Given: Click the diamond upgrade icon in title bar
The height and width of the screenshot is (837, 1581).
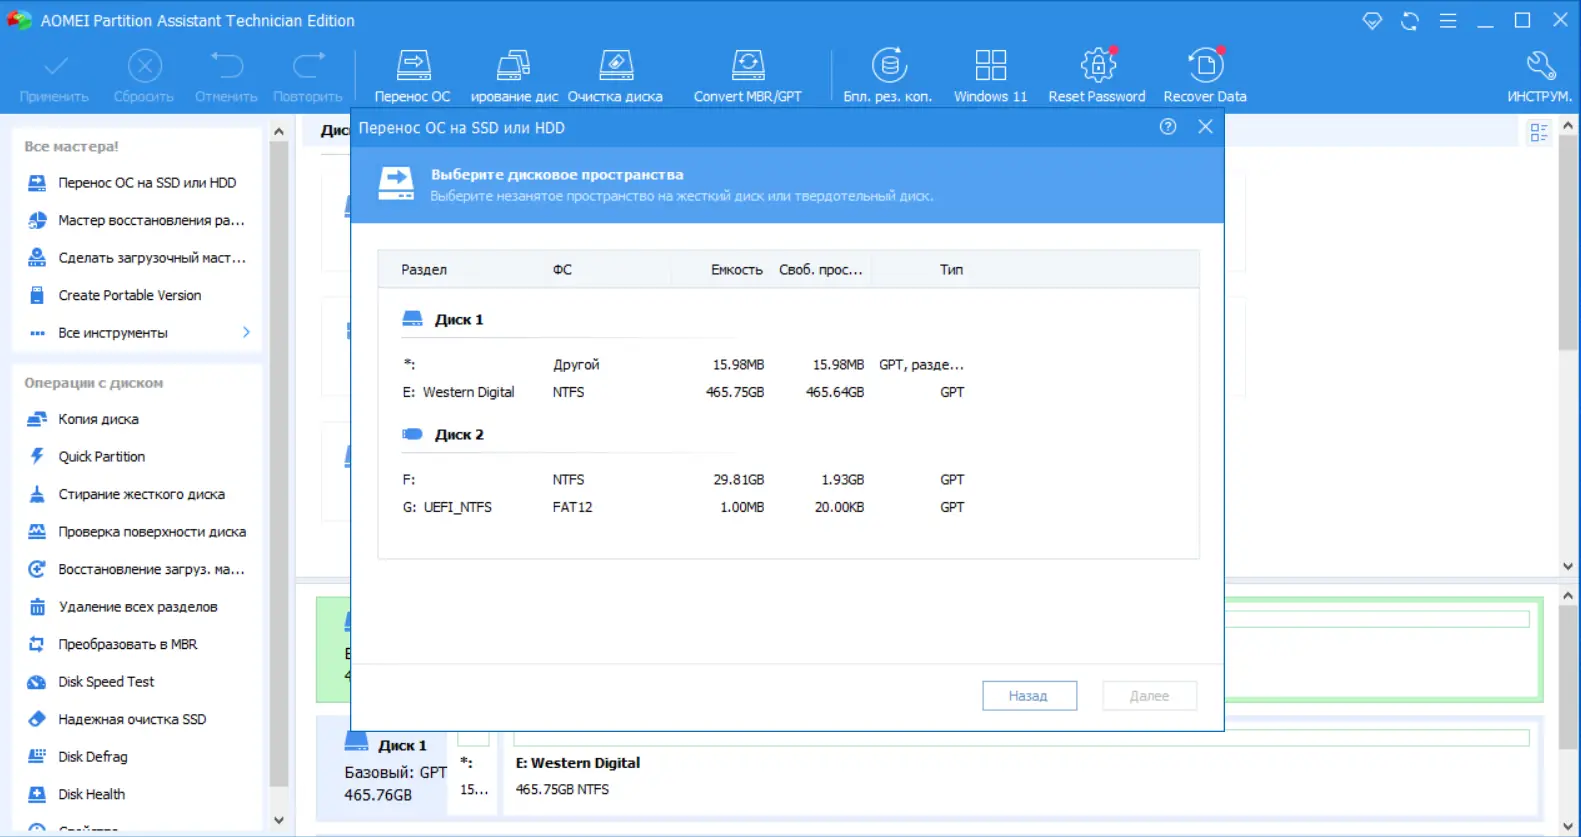Looking at the screenshot, I should [x=1372, y=21].
